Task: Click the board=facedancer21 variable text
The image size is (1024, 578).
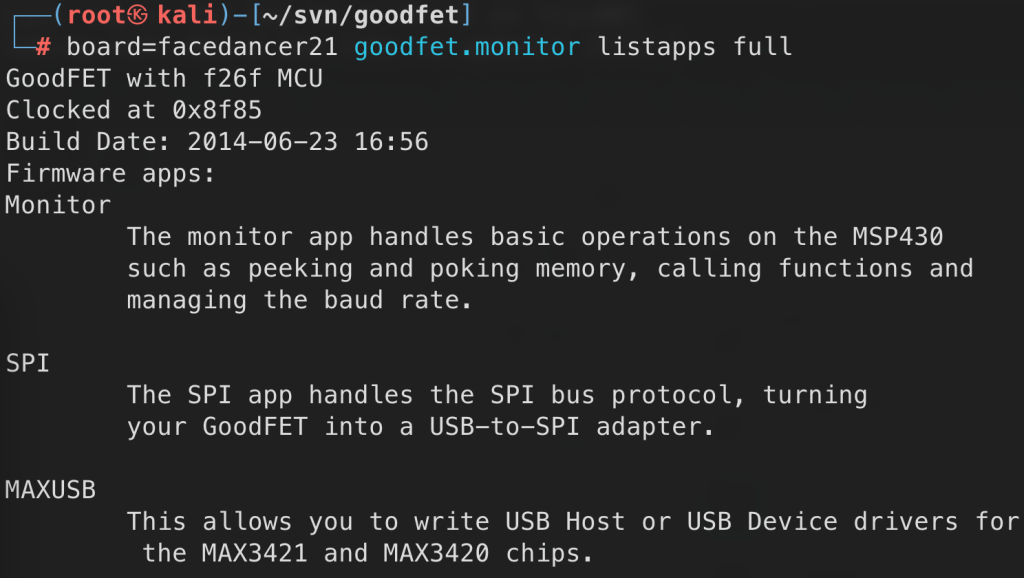Action: pyautogui.click(x=202, y=46)
